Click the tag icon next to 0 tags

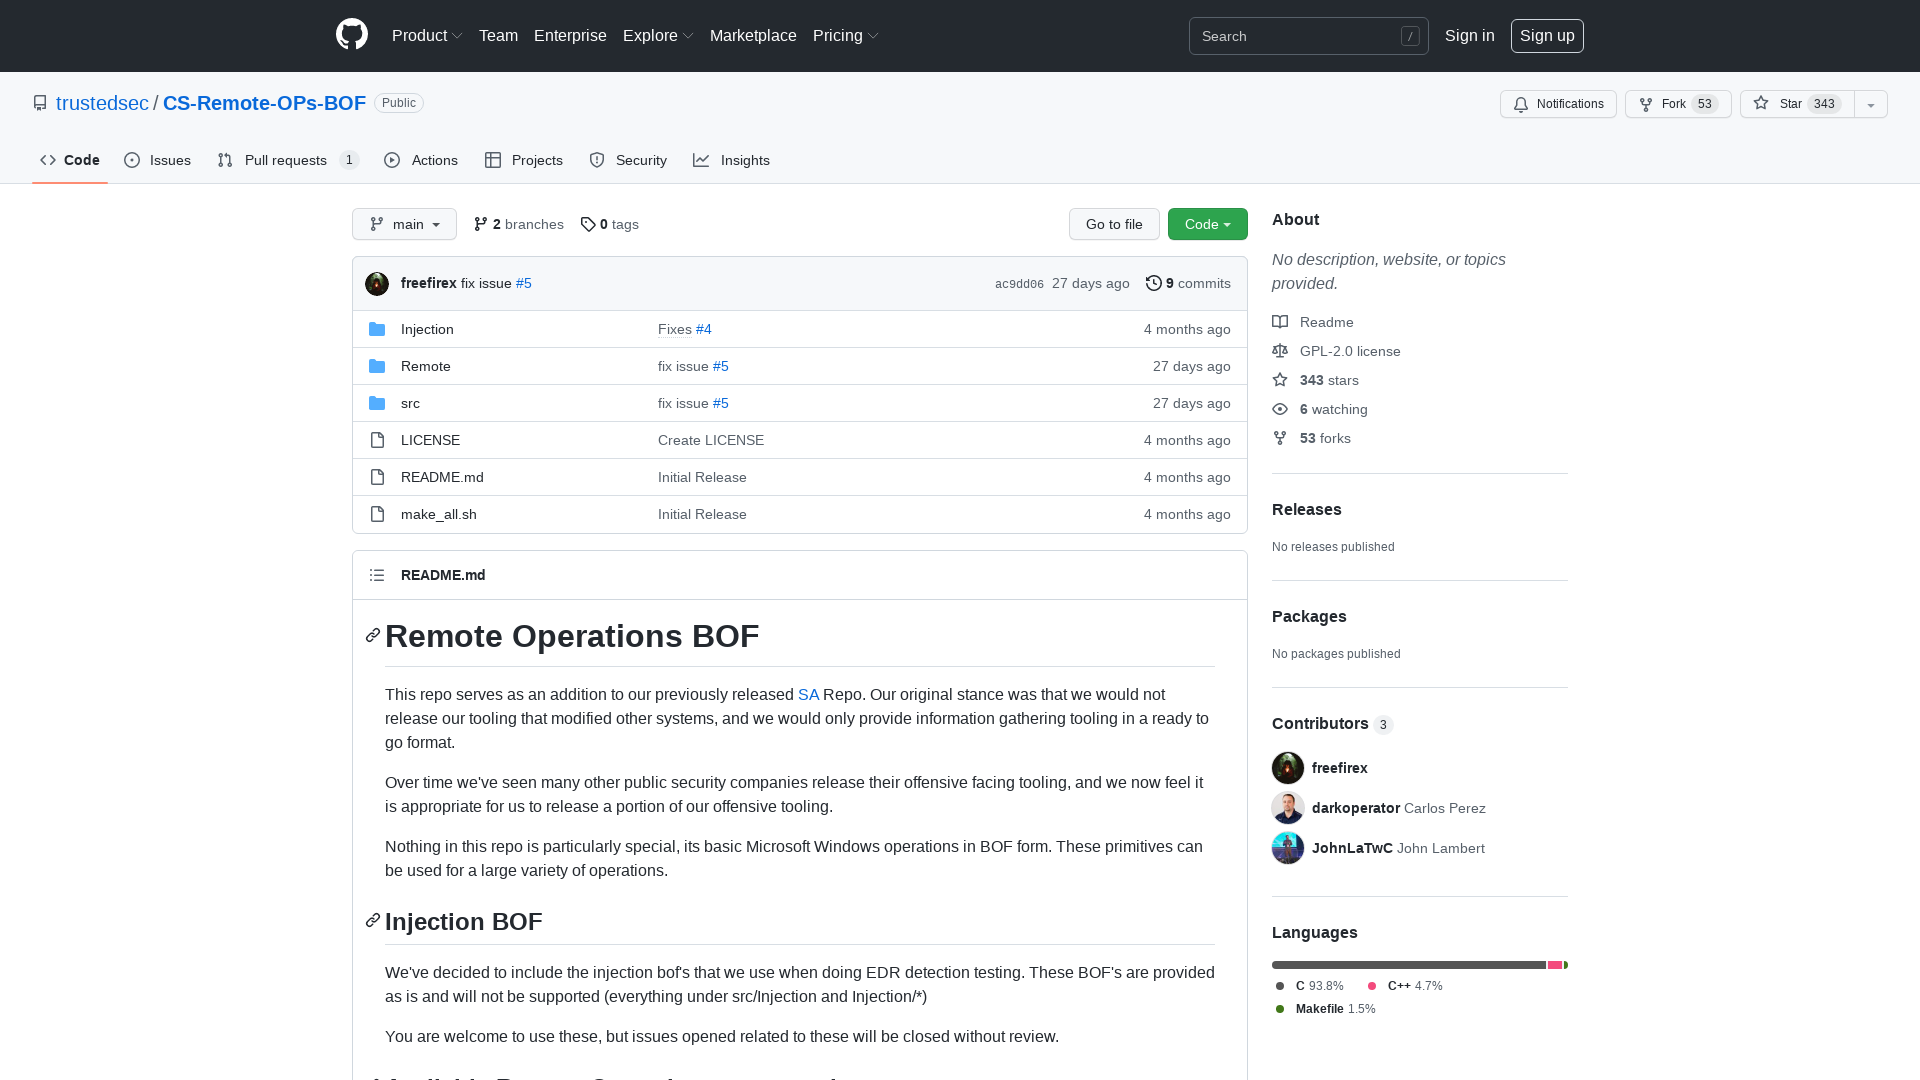(588, 224)
